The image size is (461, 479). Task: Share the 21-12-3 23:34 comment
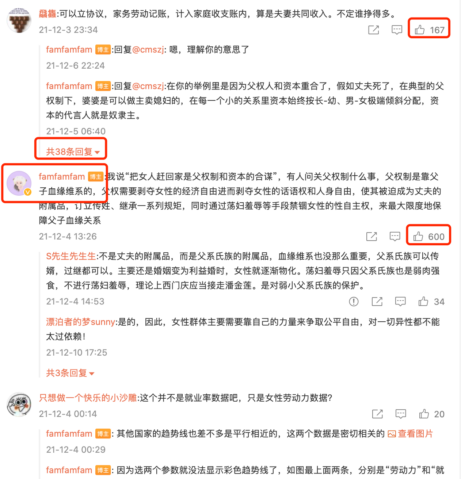[x=373, y=30]
